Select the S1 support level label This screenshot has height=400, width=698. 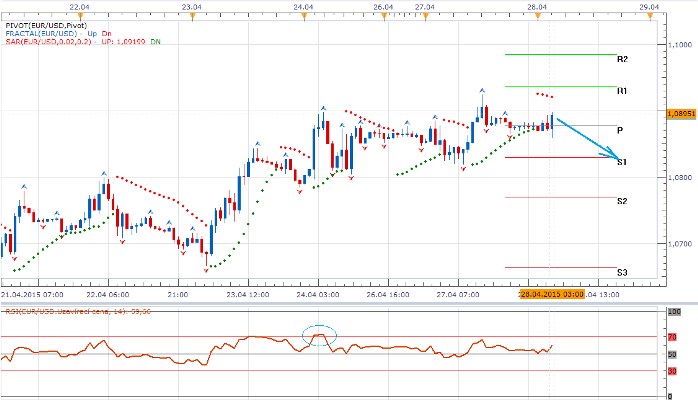[622, 161]
